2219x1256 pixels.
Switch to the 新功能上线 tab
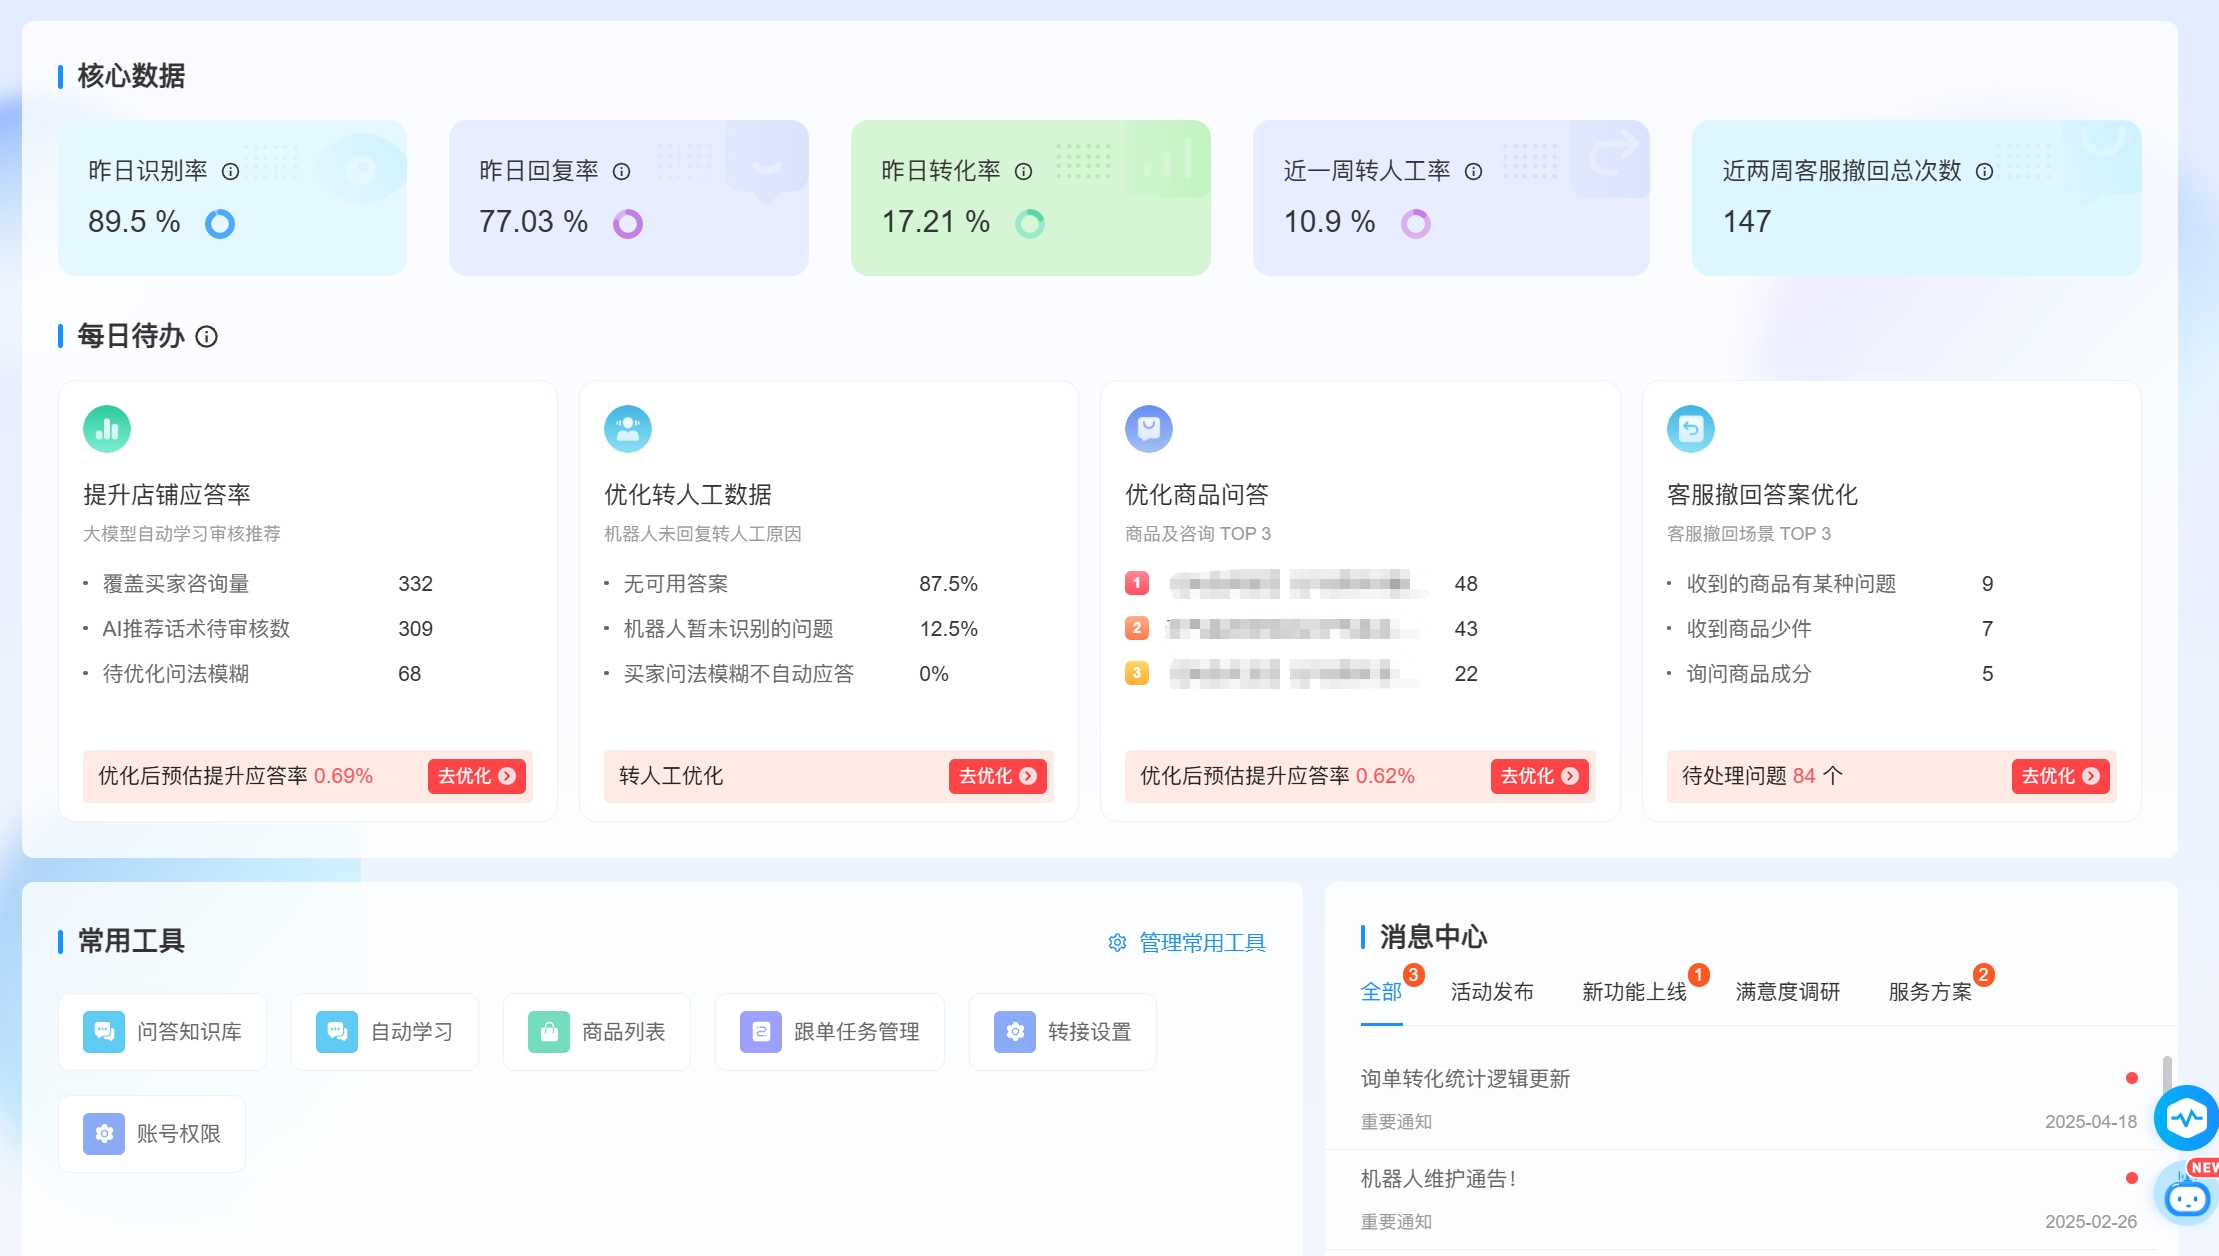point(1634,992)
